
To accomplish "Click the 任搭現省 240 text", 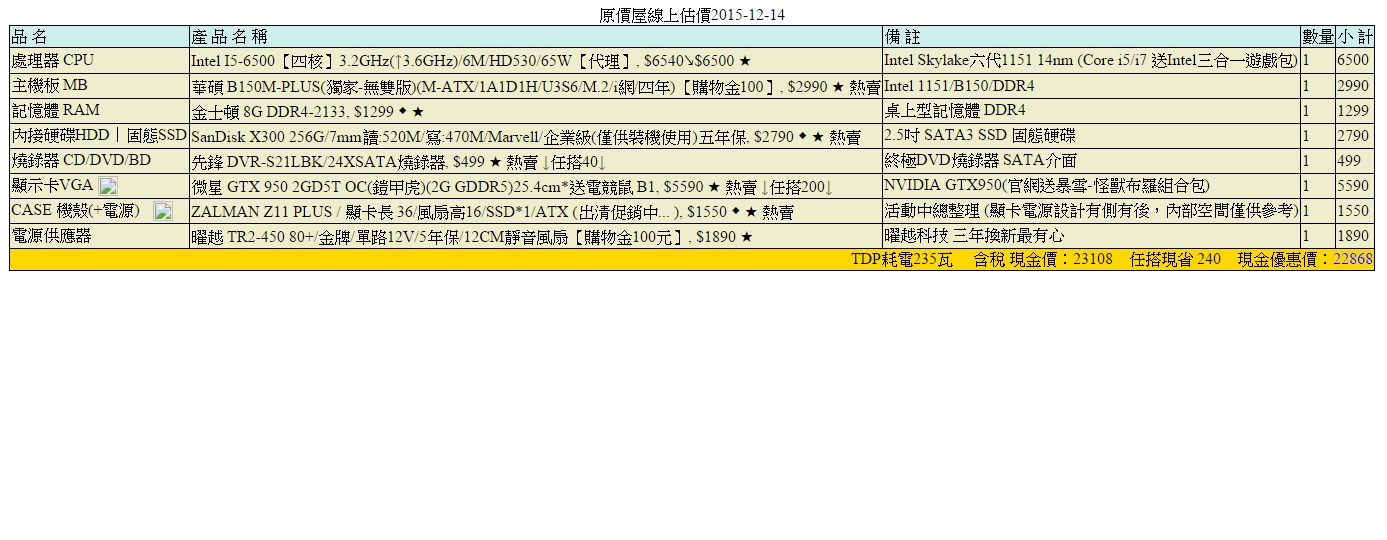I will pyautogui.click(x=1175, y=260).
